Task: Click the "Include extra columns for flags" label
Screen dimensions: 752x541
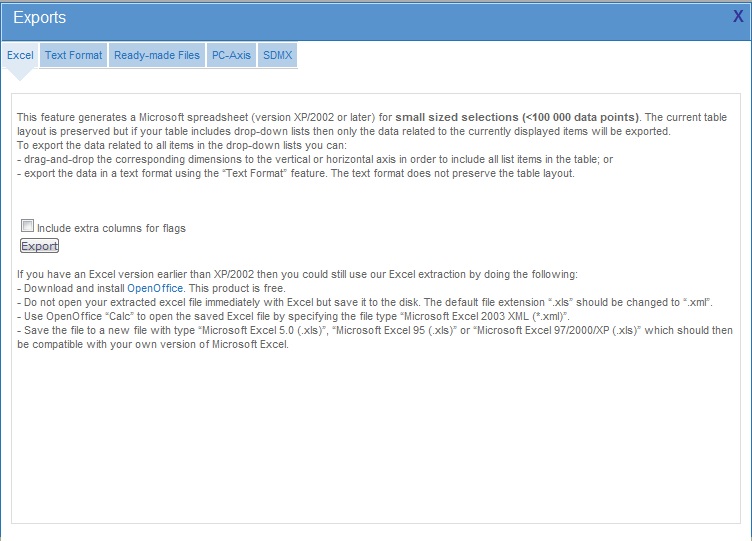Action: click(111, 228)
